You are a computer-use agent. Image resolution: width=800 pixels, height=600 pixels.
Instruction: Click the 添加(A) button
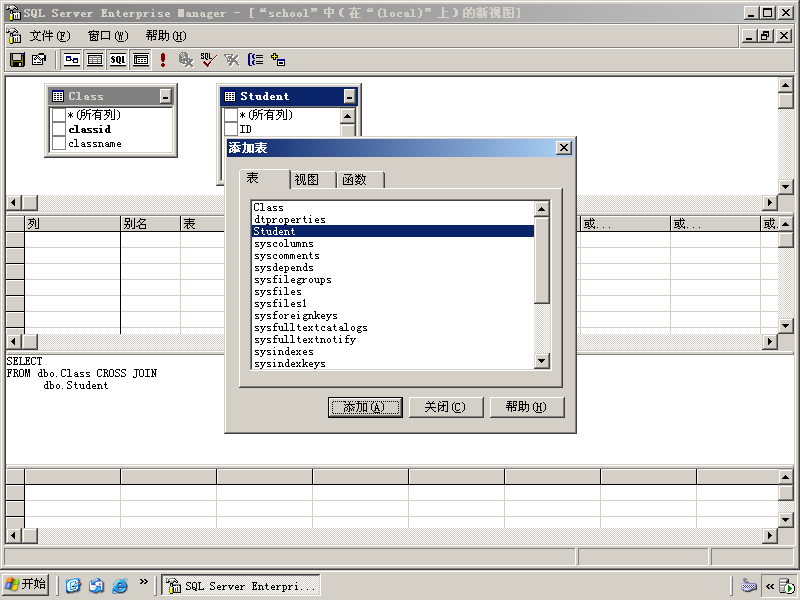365,407
